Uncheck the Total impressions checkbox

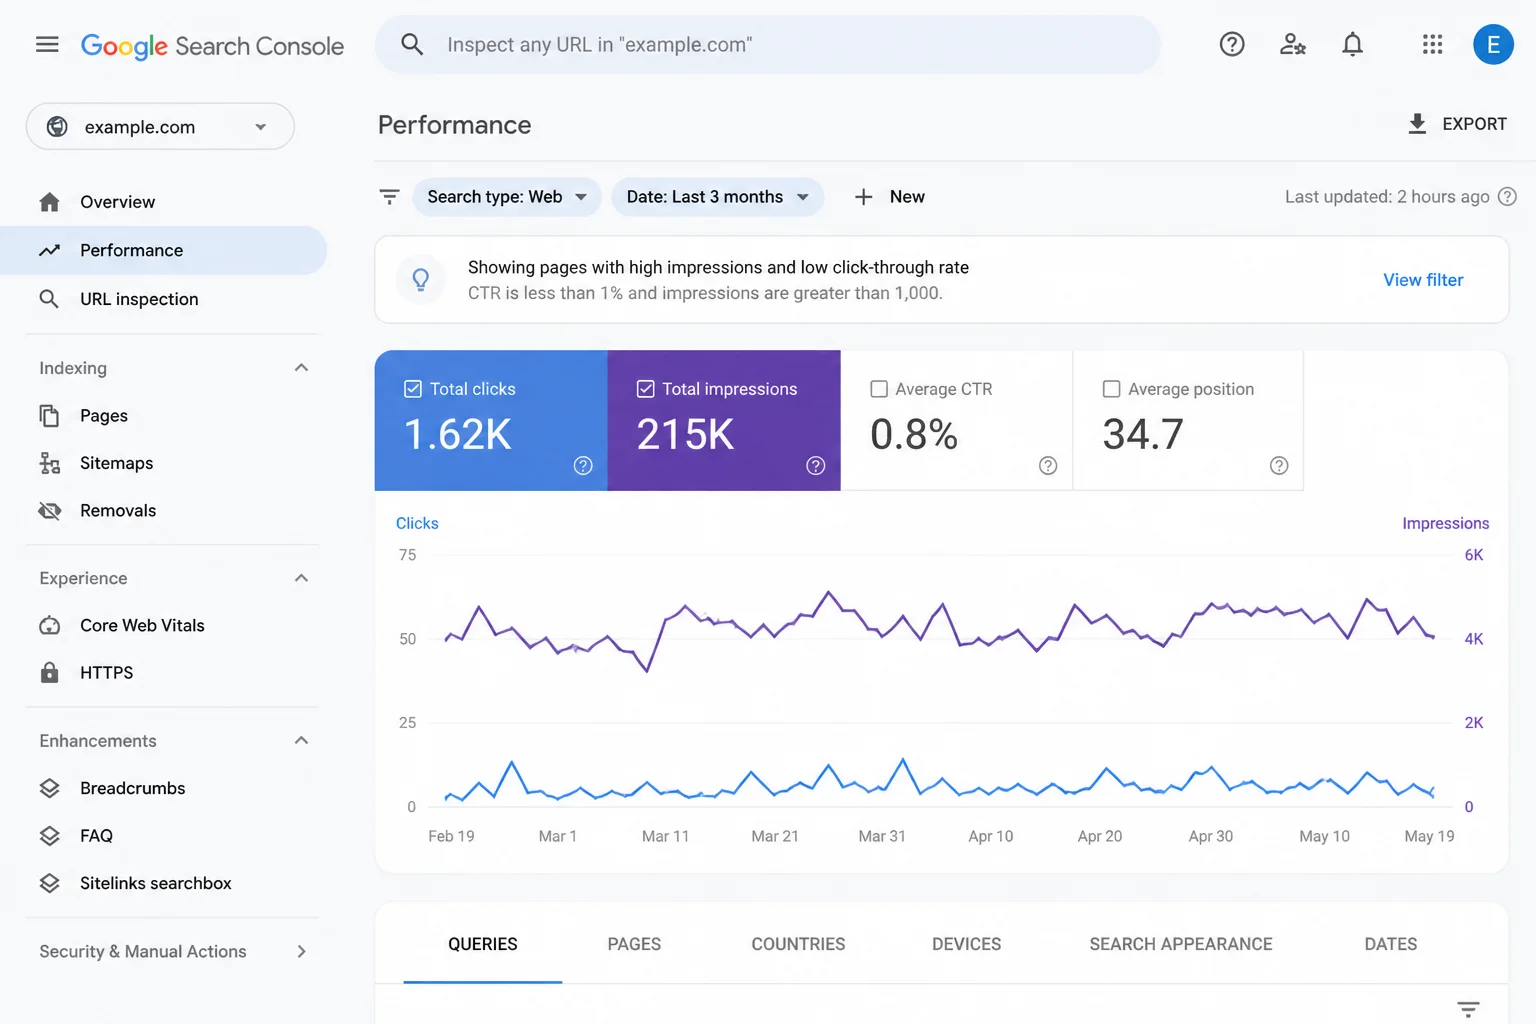[645, 389]
